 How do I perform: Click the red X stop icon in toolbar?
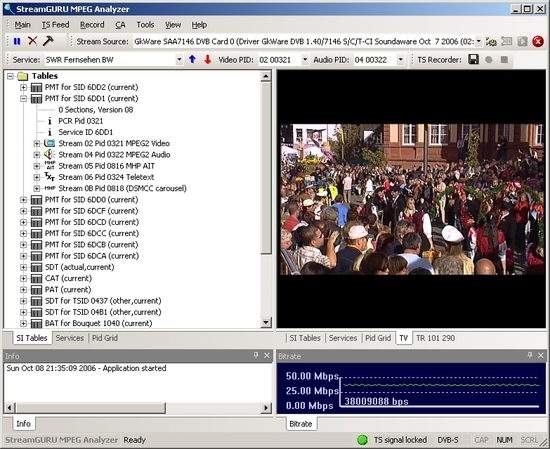(32, 41)
